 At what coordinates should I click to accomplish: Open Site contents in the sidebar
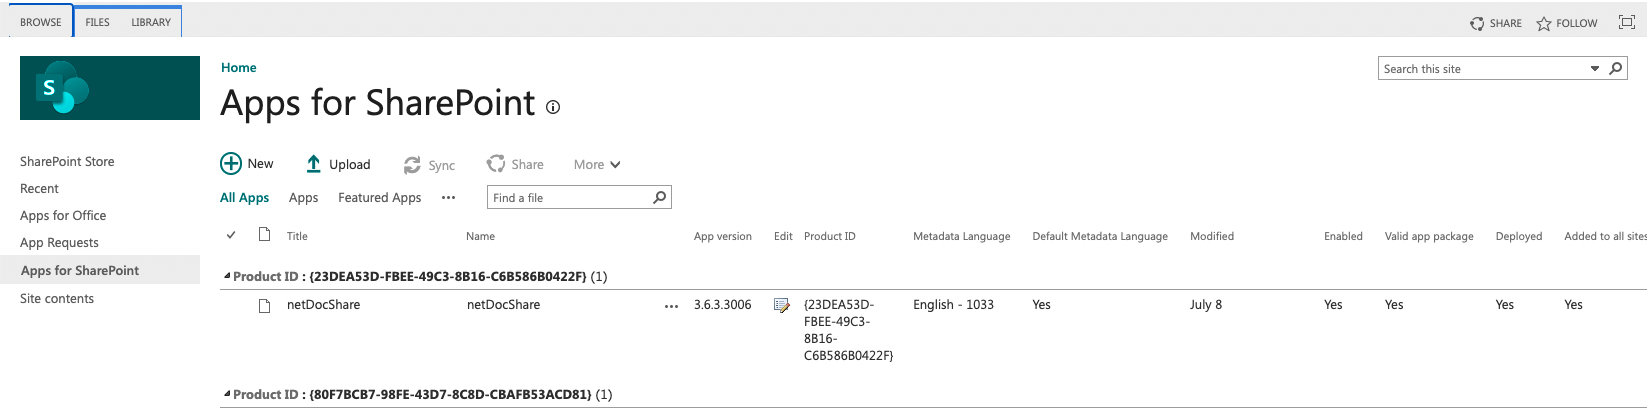pos(57,298)
